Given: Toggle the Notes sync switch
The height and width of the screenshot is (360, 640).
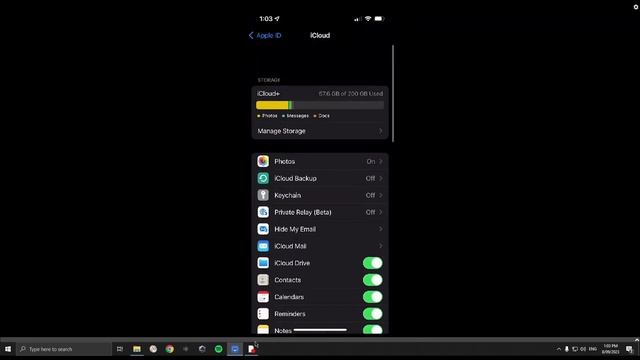Looking at the screenshot, I should pyautogui.click(x=373, y=329).
